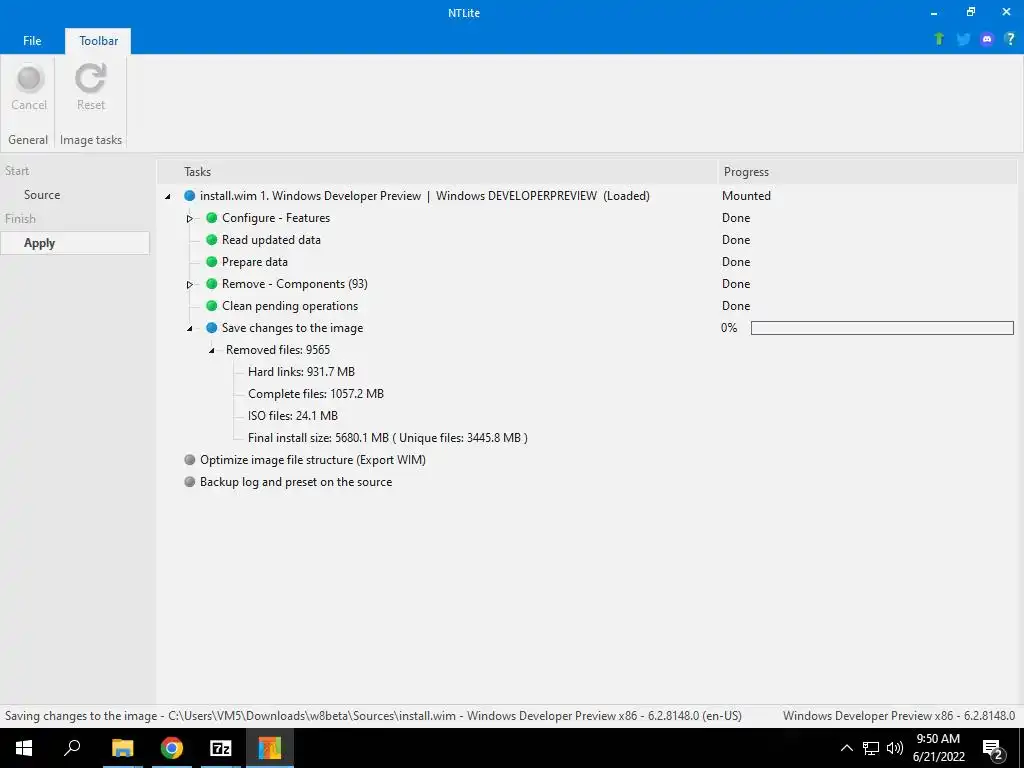Screen dimensions: 1024x768
Task: Click green dot next to Read updated data
Action: 212,240
